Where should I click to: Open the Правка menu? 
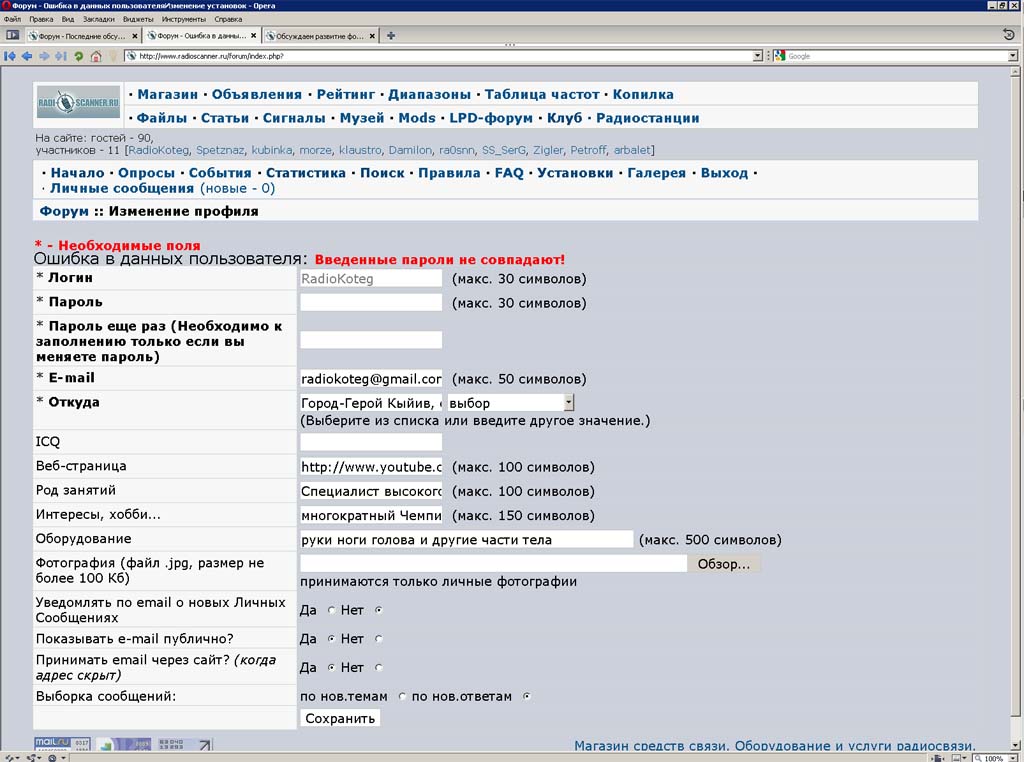coord(41,19)
